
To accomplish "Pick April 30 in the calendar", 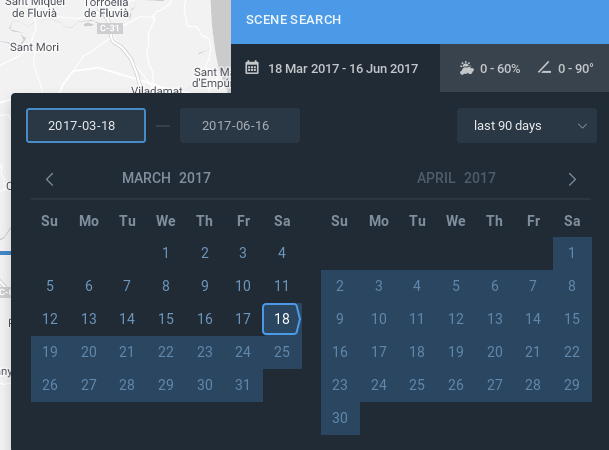I will pos(340,418).
